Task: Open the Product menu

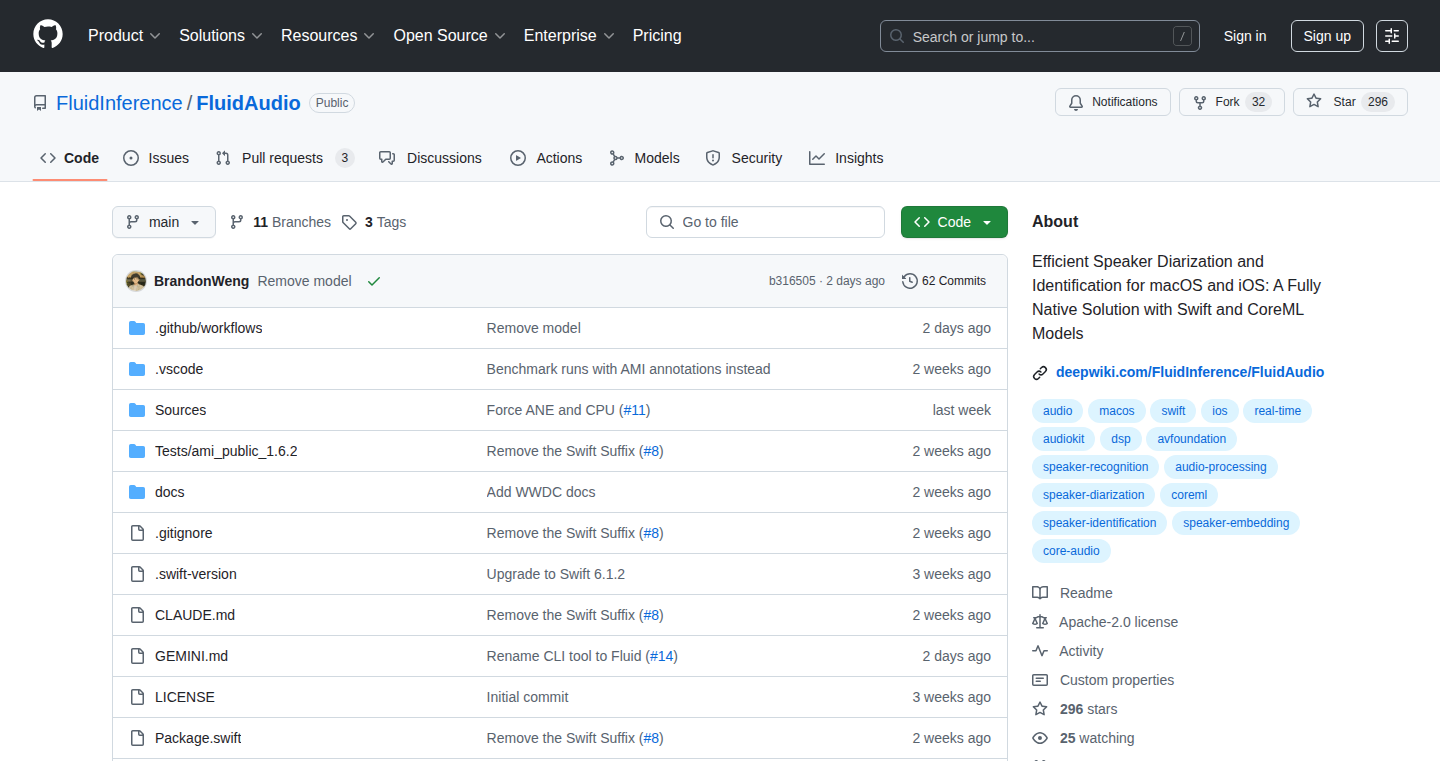Action: [124, 36]
